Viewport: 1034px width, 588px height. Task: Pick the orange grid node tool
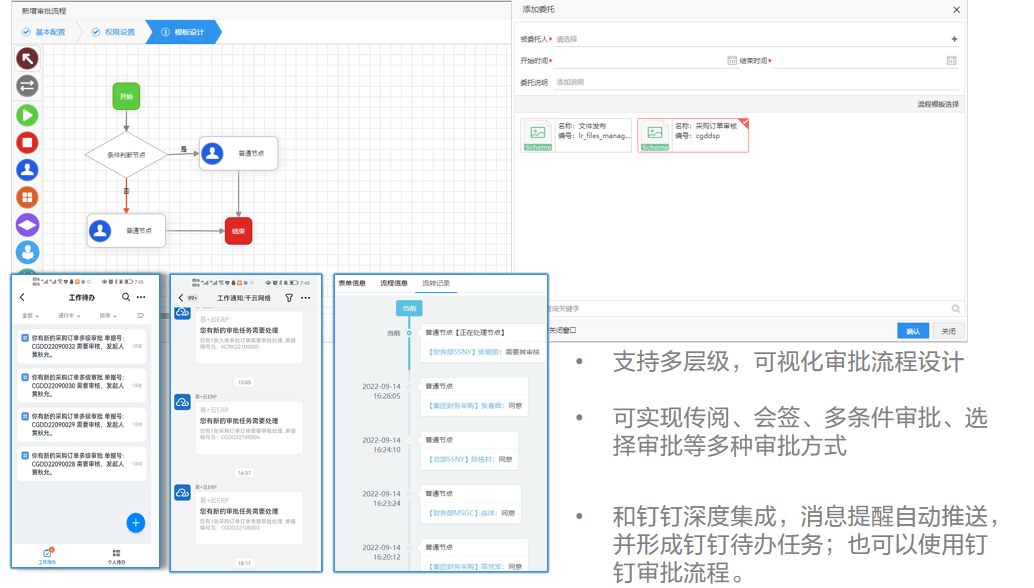coord(27,197)
